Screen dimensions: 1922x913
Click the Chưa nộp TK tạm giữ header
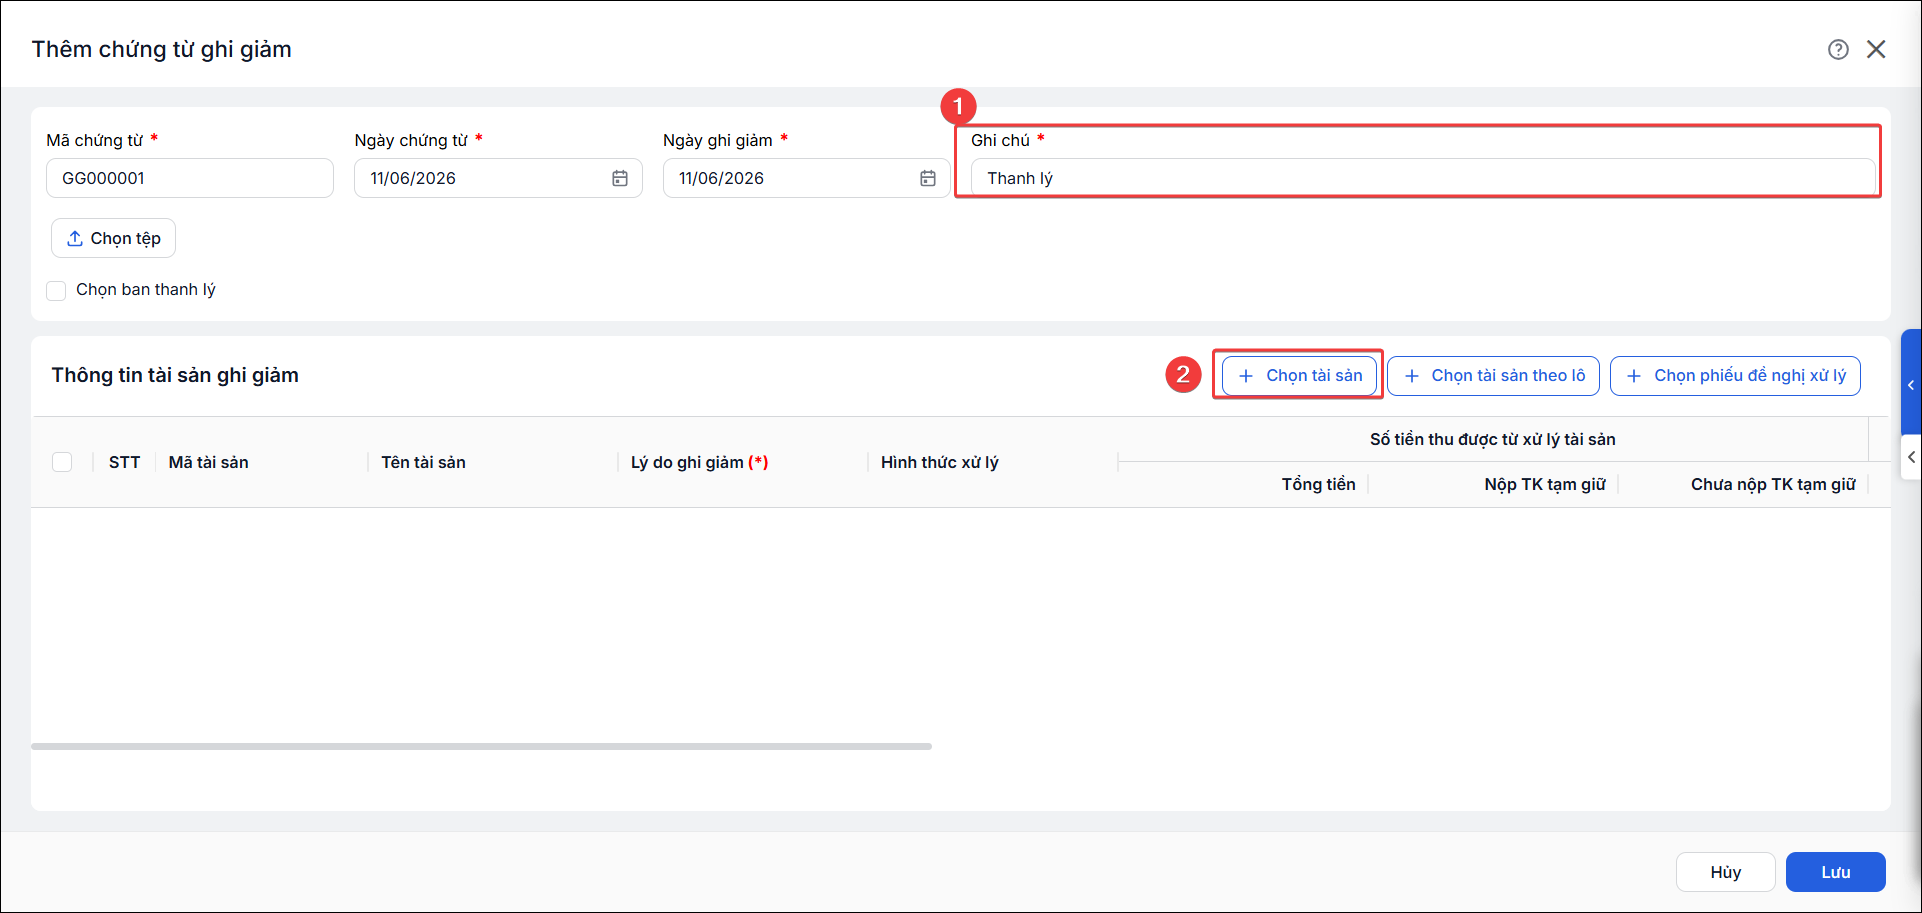coord(1773,484)
